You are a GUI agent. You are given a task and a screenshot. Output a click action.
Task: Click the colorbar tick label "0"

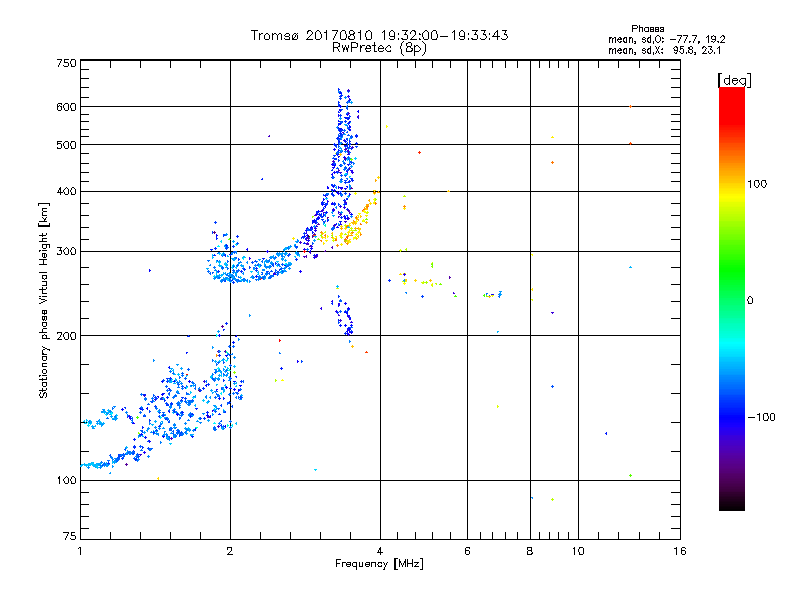click(750, 301)
